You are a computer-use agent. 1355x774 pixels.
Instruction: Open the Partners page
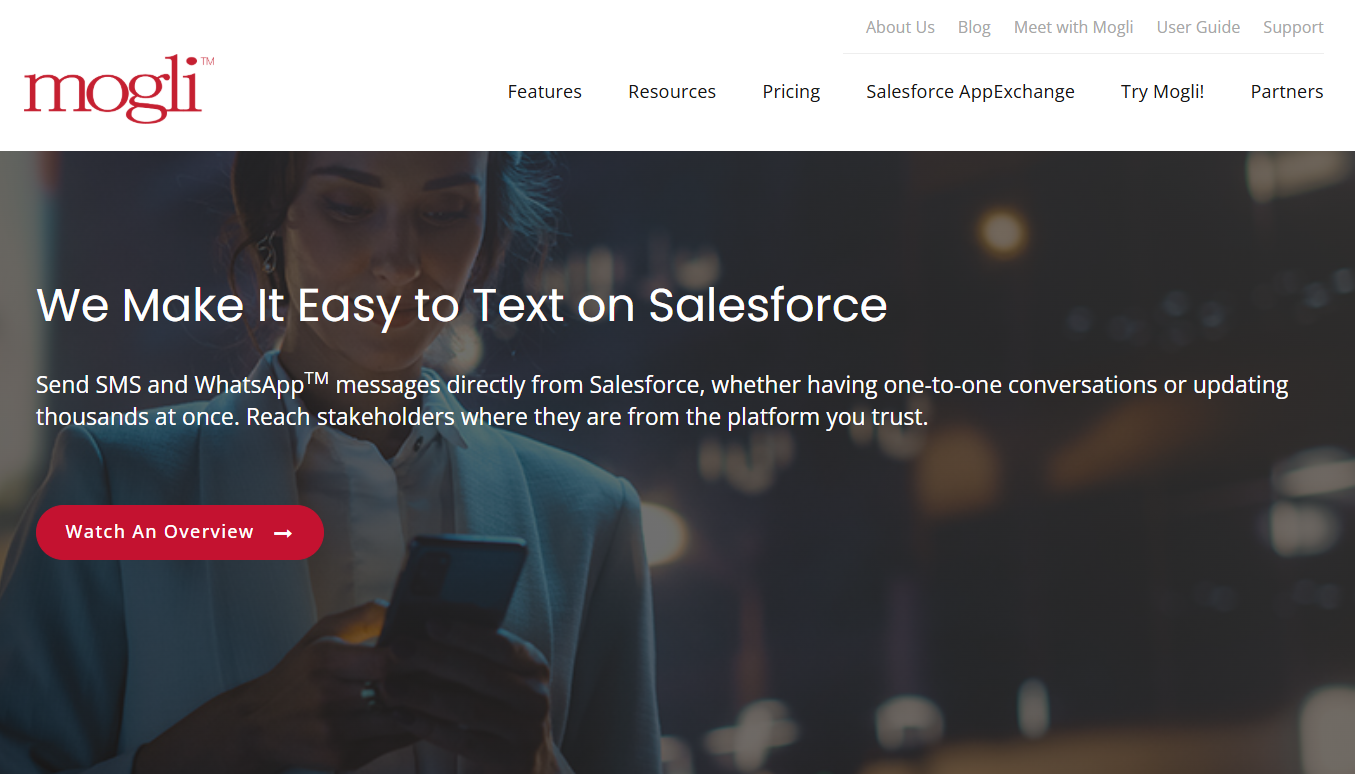pos(1286,91)
